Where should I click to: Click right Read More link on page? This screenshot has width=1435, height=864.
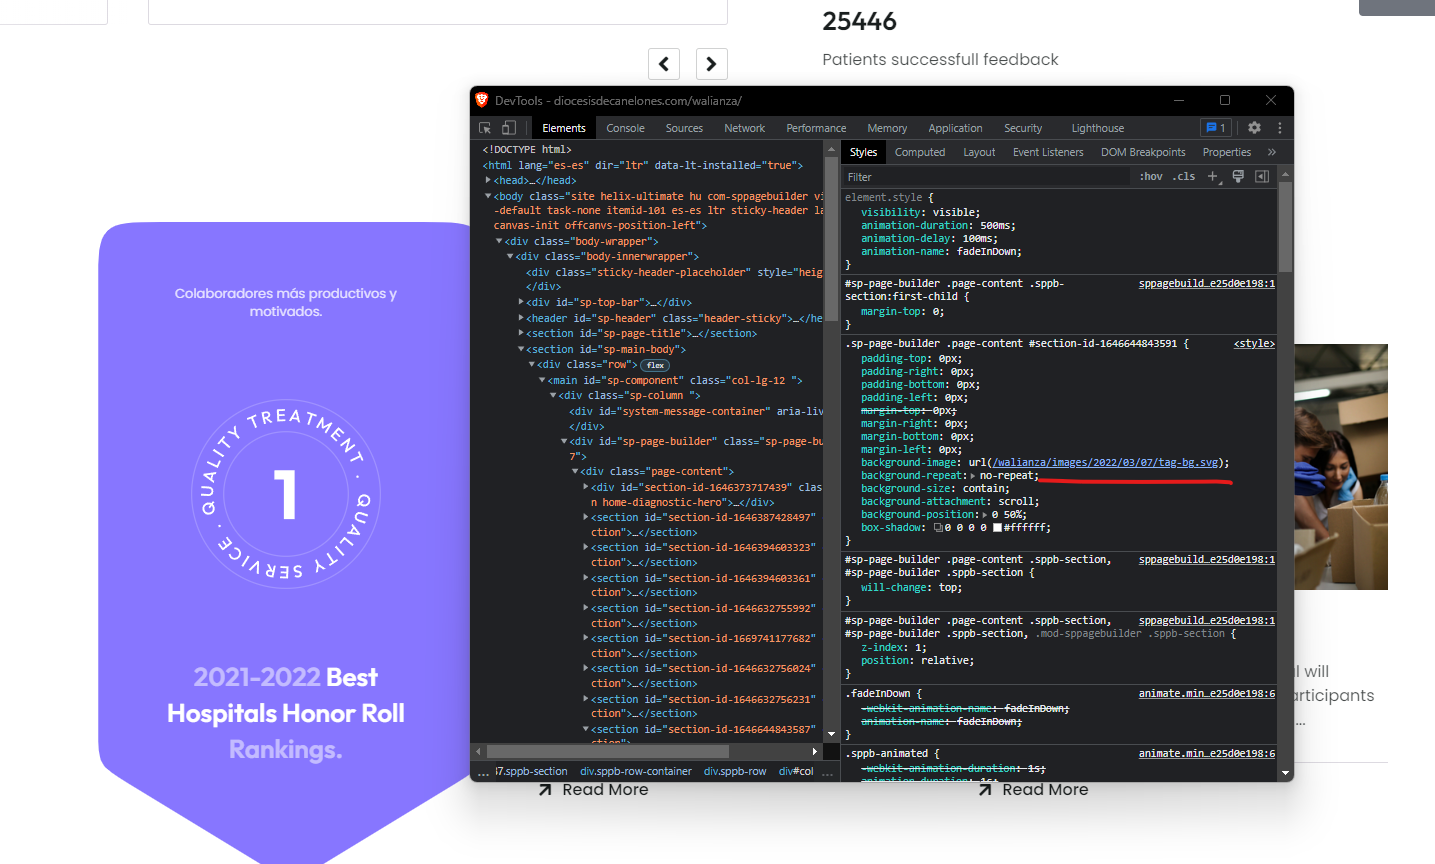tap(1033, 790)
